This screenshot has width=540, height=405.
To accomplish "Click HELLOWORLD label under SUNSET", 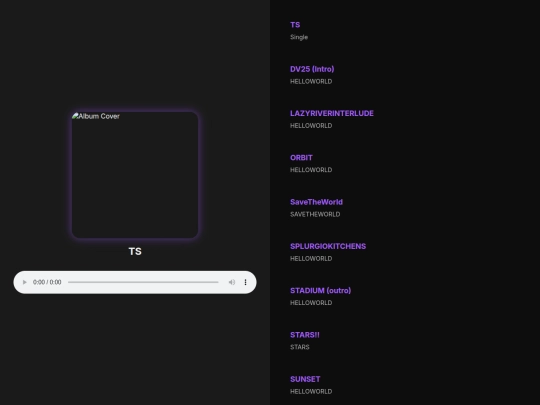I will coord(311,392).
